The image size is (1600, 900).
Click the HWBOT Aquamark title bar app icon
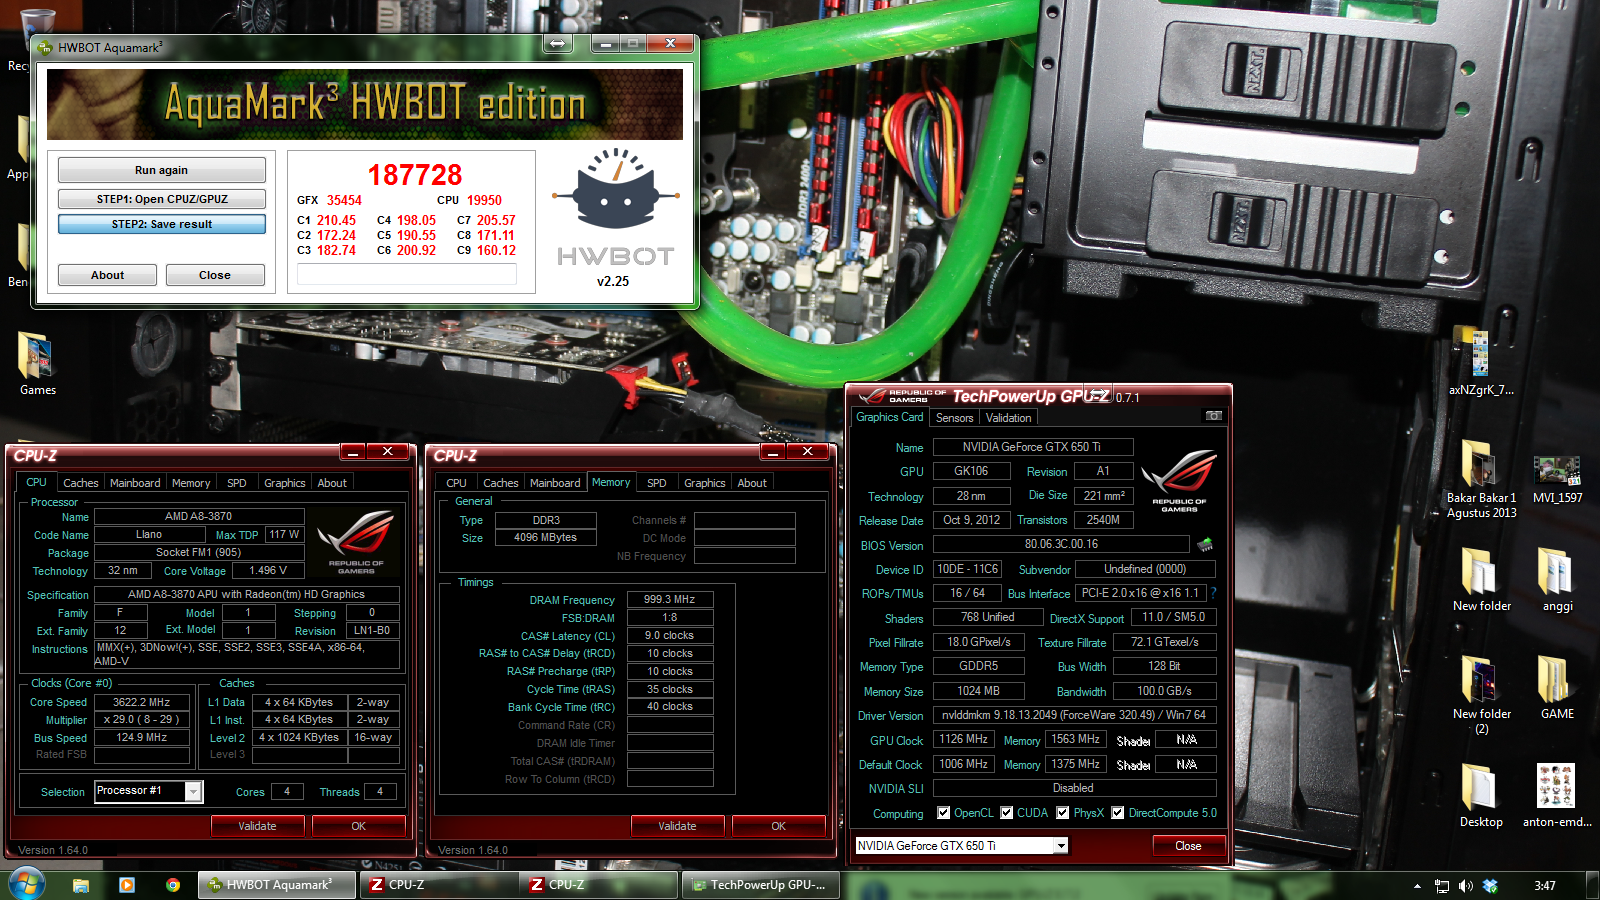pyautogui.click(x=45, y=47)
